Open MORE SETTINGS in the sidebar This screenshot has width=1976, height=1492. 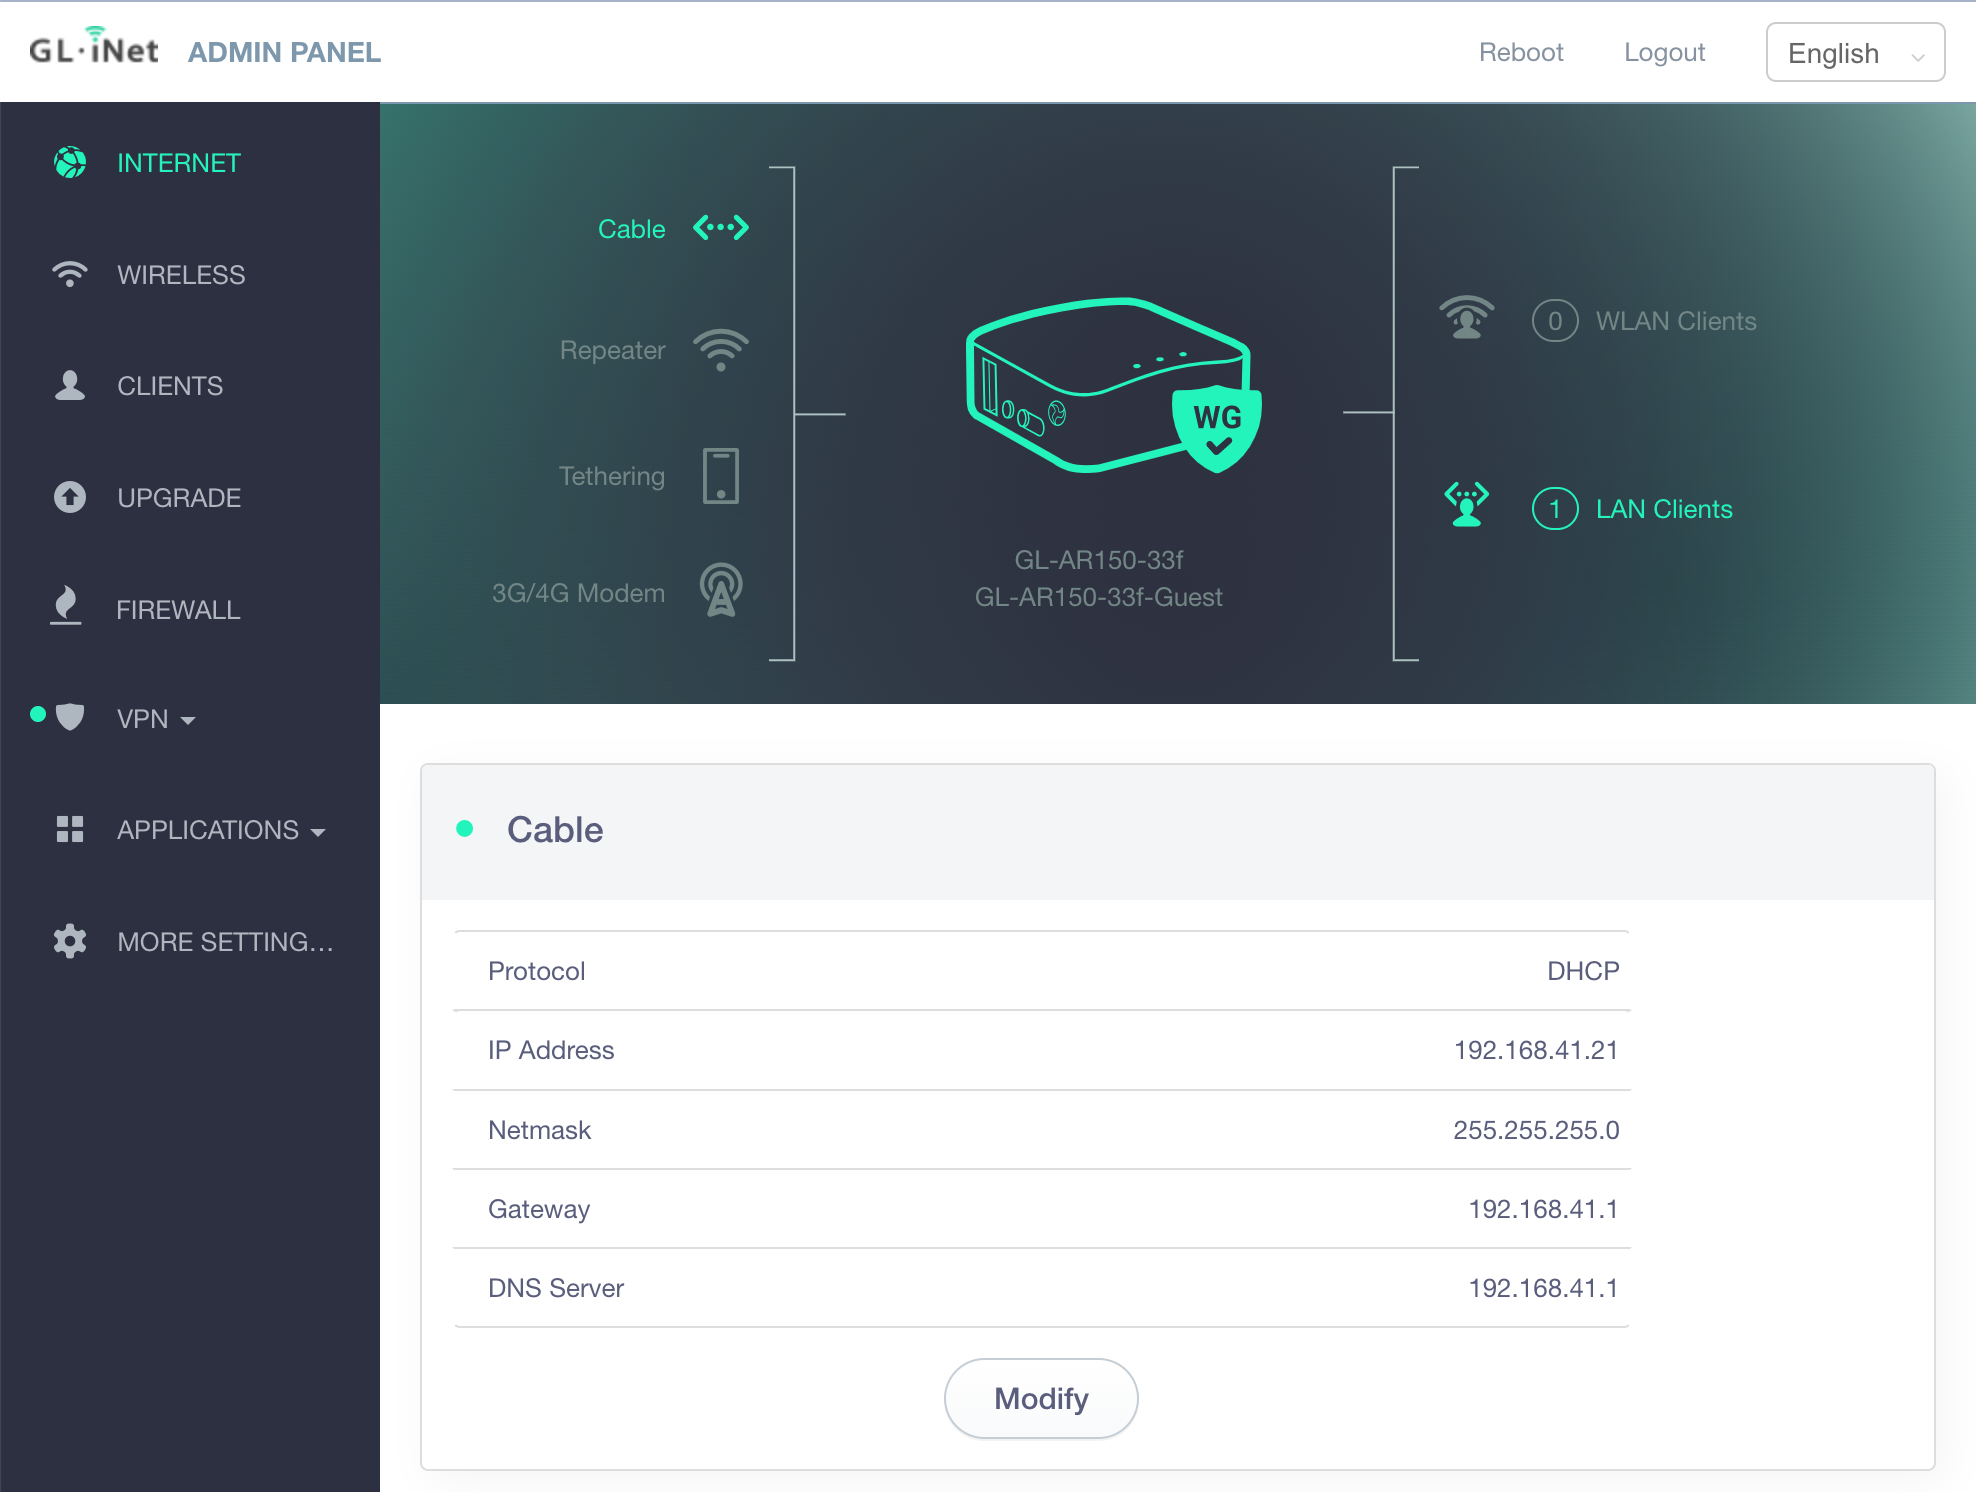[224, 942]
